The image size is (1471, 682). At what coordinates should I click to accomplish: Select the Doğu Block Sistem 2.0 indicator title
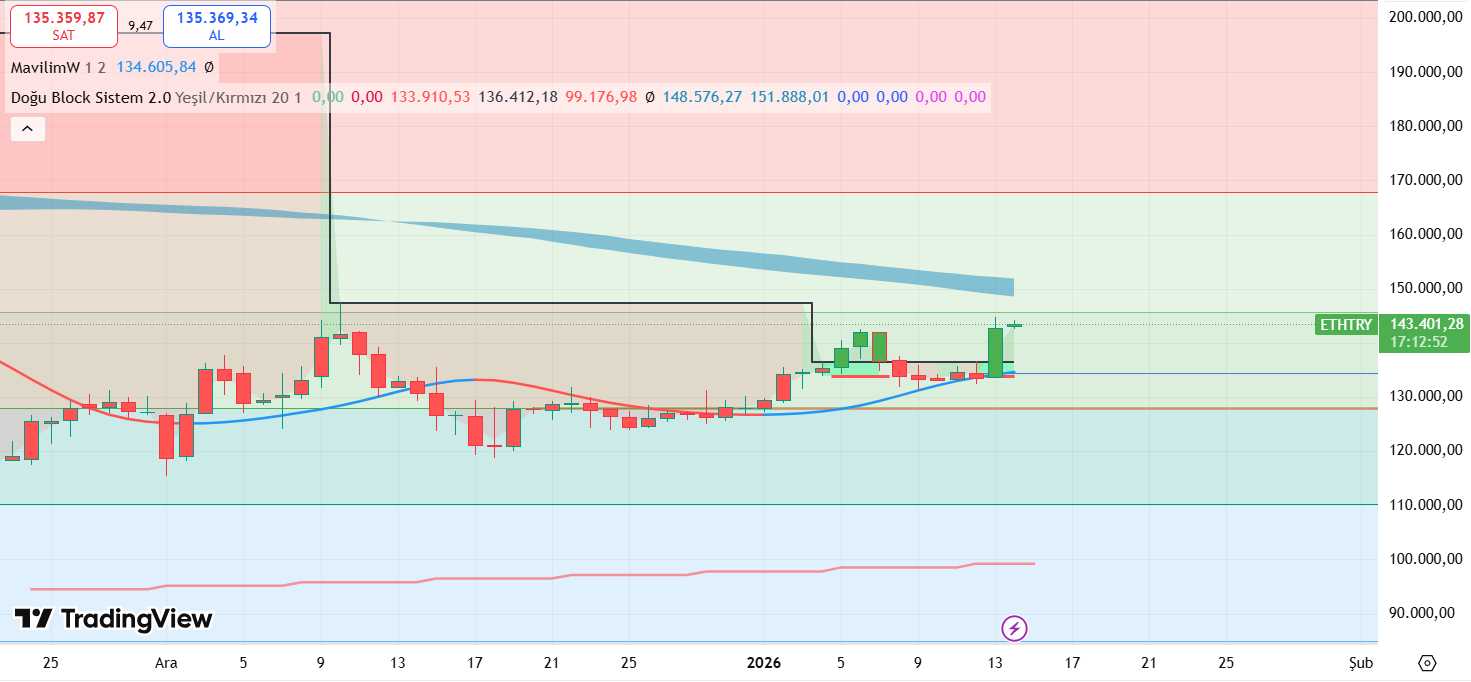click(90, 97)
